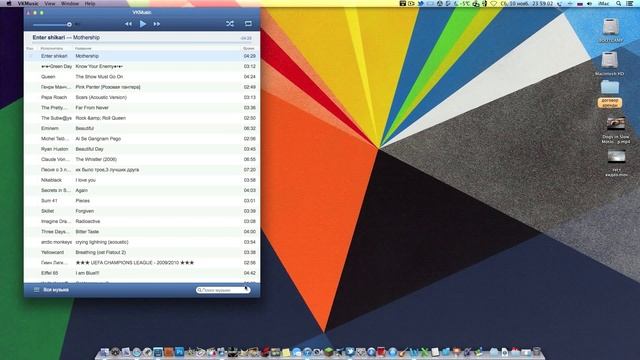Screen dimensions: 640x360
Task: Select the UEFA CHAMPIONS LEAGUE track
Action: tap(142, 262)
